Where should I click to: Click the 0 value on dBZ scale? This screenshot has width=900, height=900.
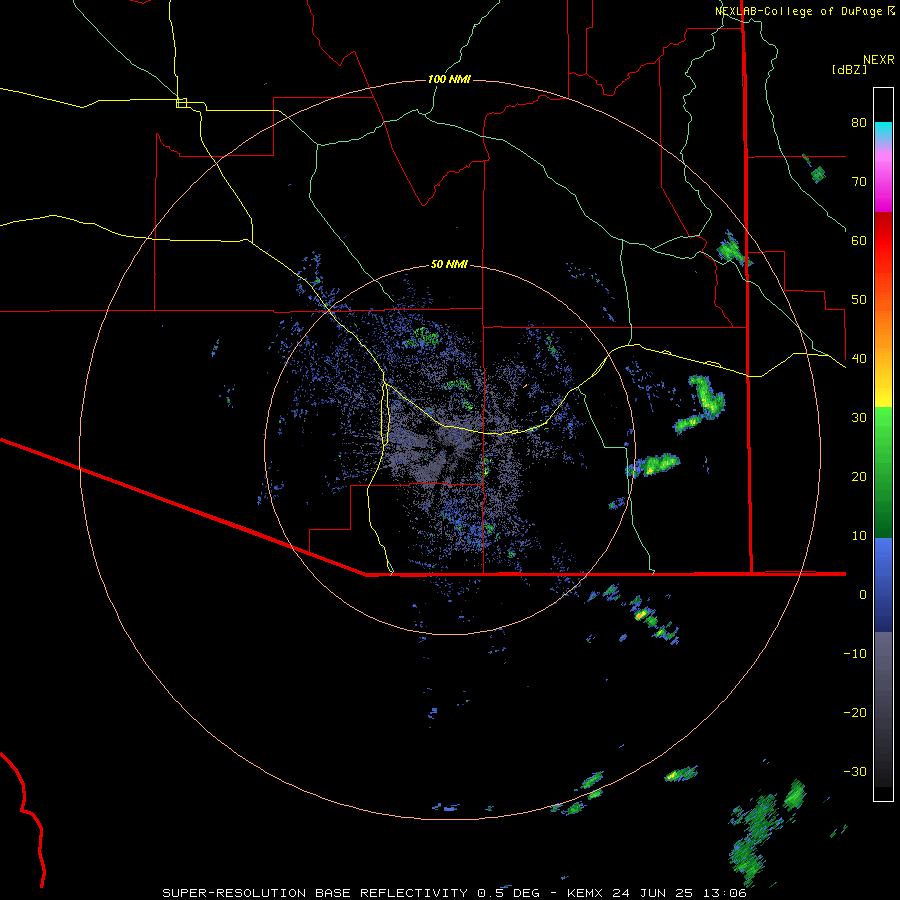click(863, 595)
